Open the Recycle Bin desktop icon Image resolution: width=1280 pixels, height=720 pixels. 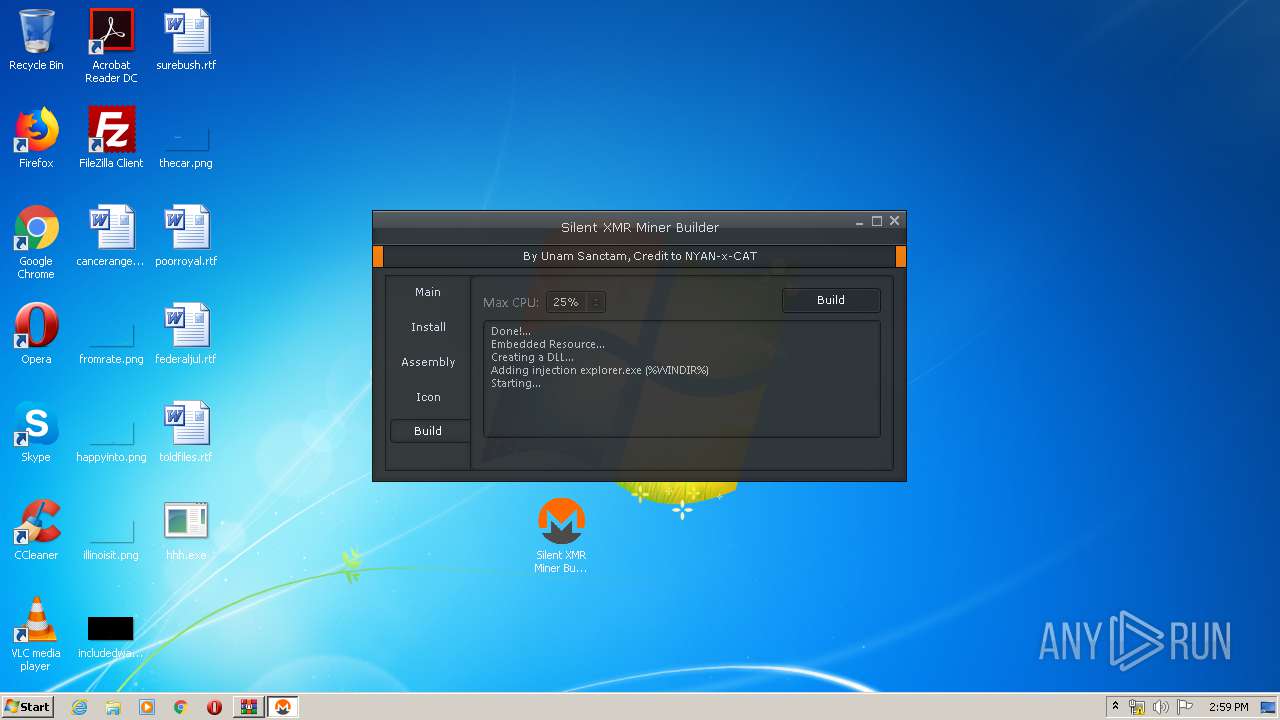click(36, 41)
